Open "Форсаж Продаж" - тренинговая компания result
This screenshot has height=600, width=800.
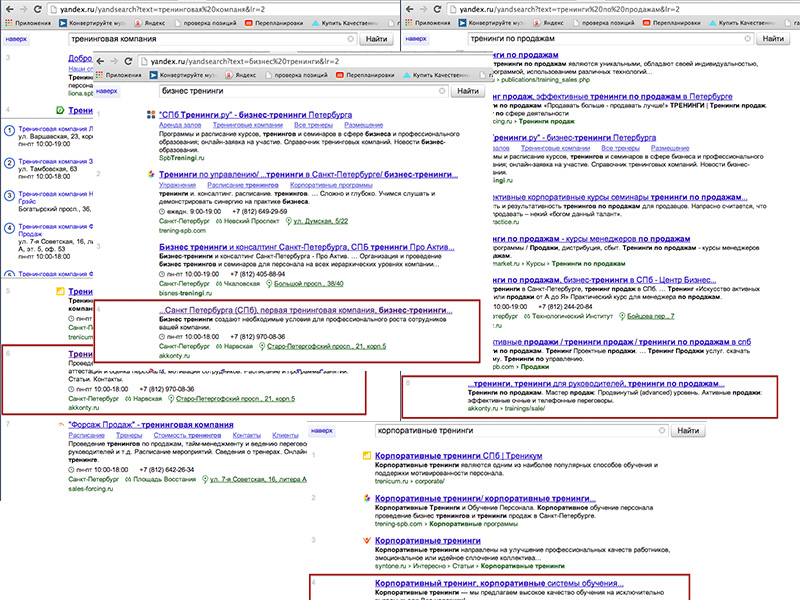pyautogui.click(x=151, y=424)
